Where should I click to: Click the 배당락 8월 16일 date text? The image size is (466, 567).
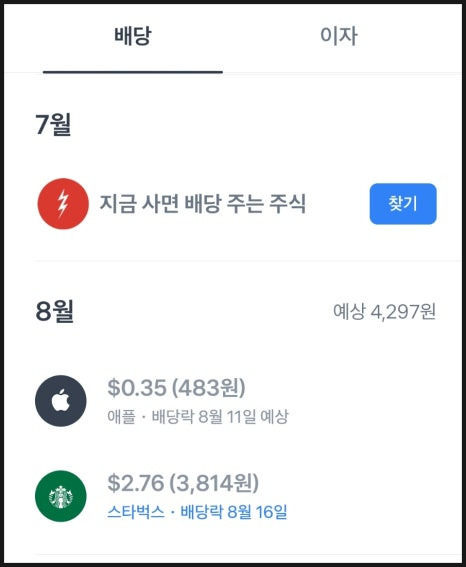(x=234, y=512)
